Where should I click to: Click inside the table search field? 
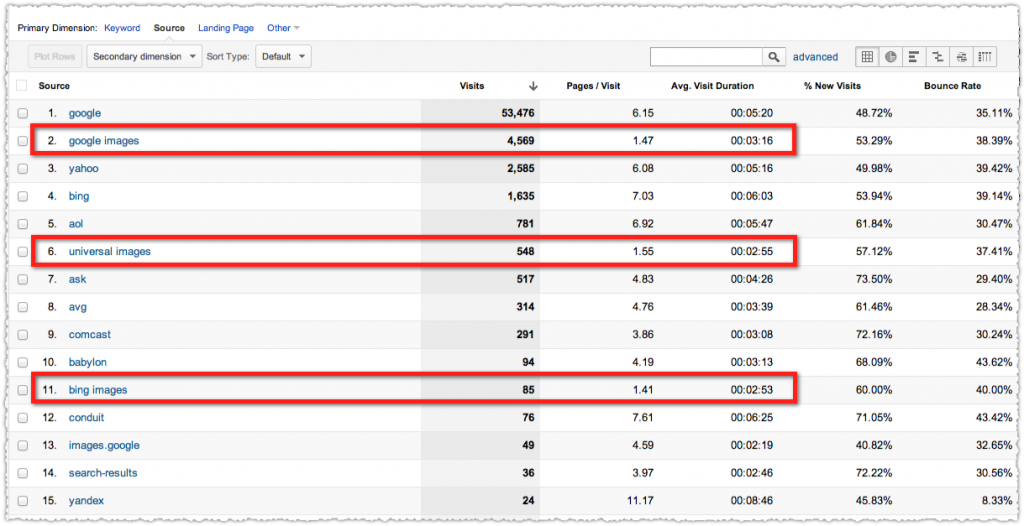707,57
